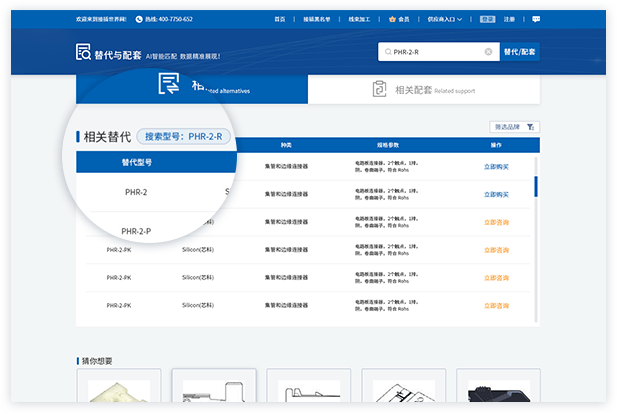The image size is (617, 414).
Task: Click the crown icon beside 会员
Action: [x=392, y=19]
